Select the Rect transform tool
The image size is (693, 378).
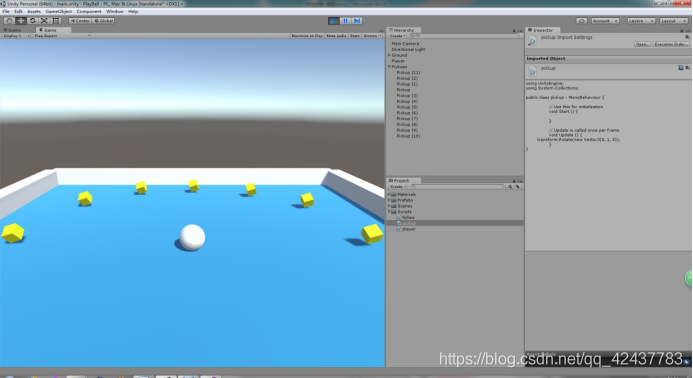56,21
